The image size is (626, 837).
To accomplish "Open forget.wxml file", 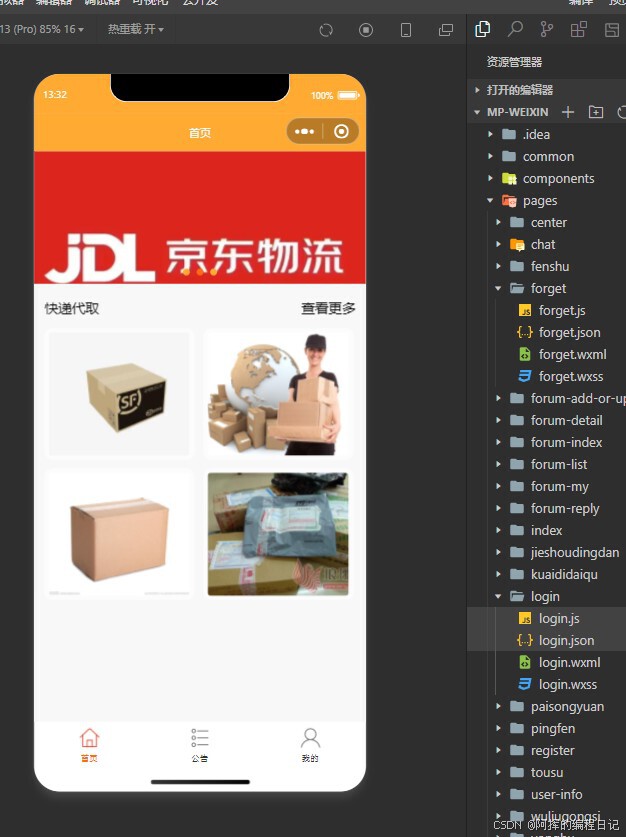I will 572,354.
